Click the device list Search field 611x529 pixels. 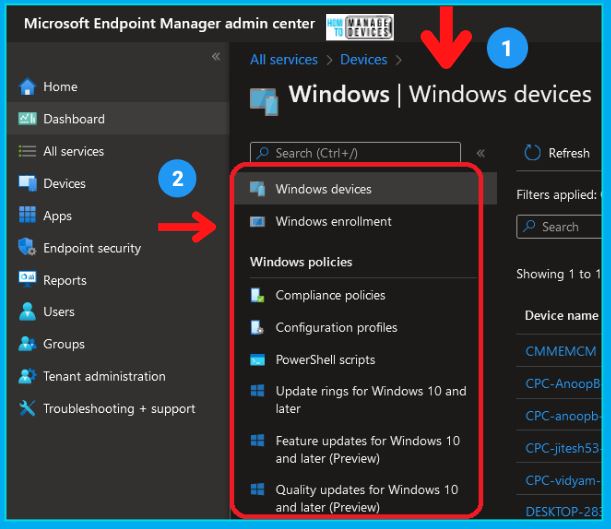coord(559,226)
